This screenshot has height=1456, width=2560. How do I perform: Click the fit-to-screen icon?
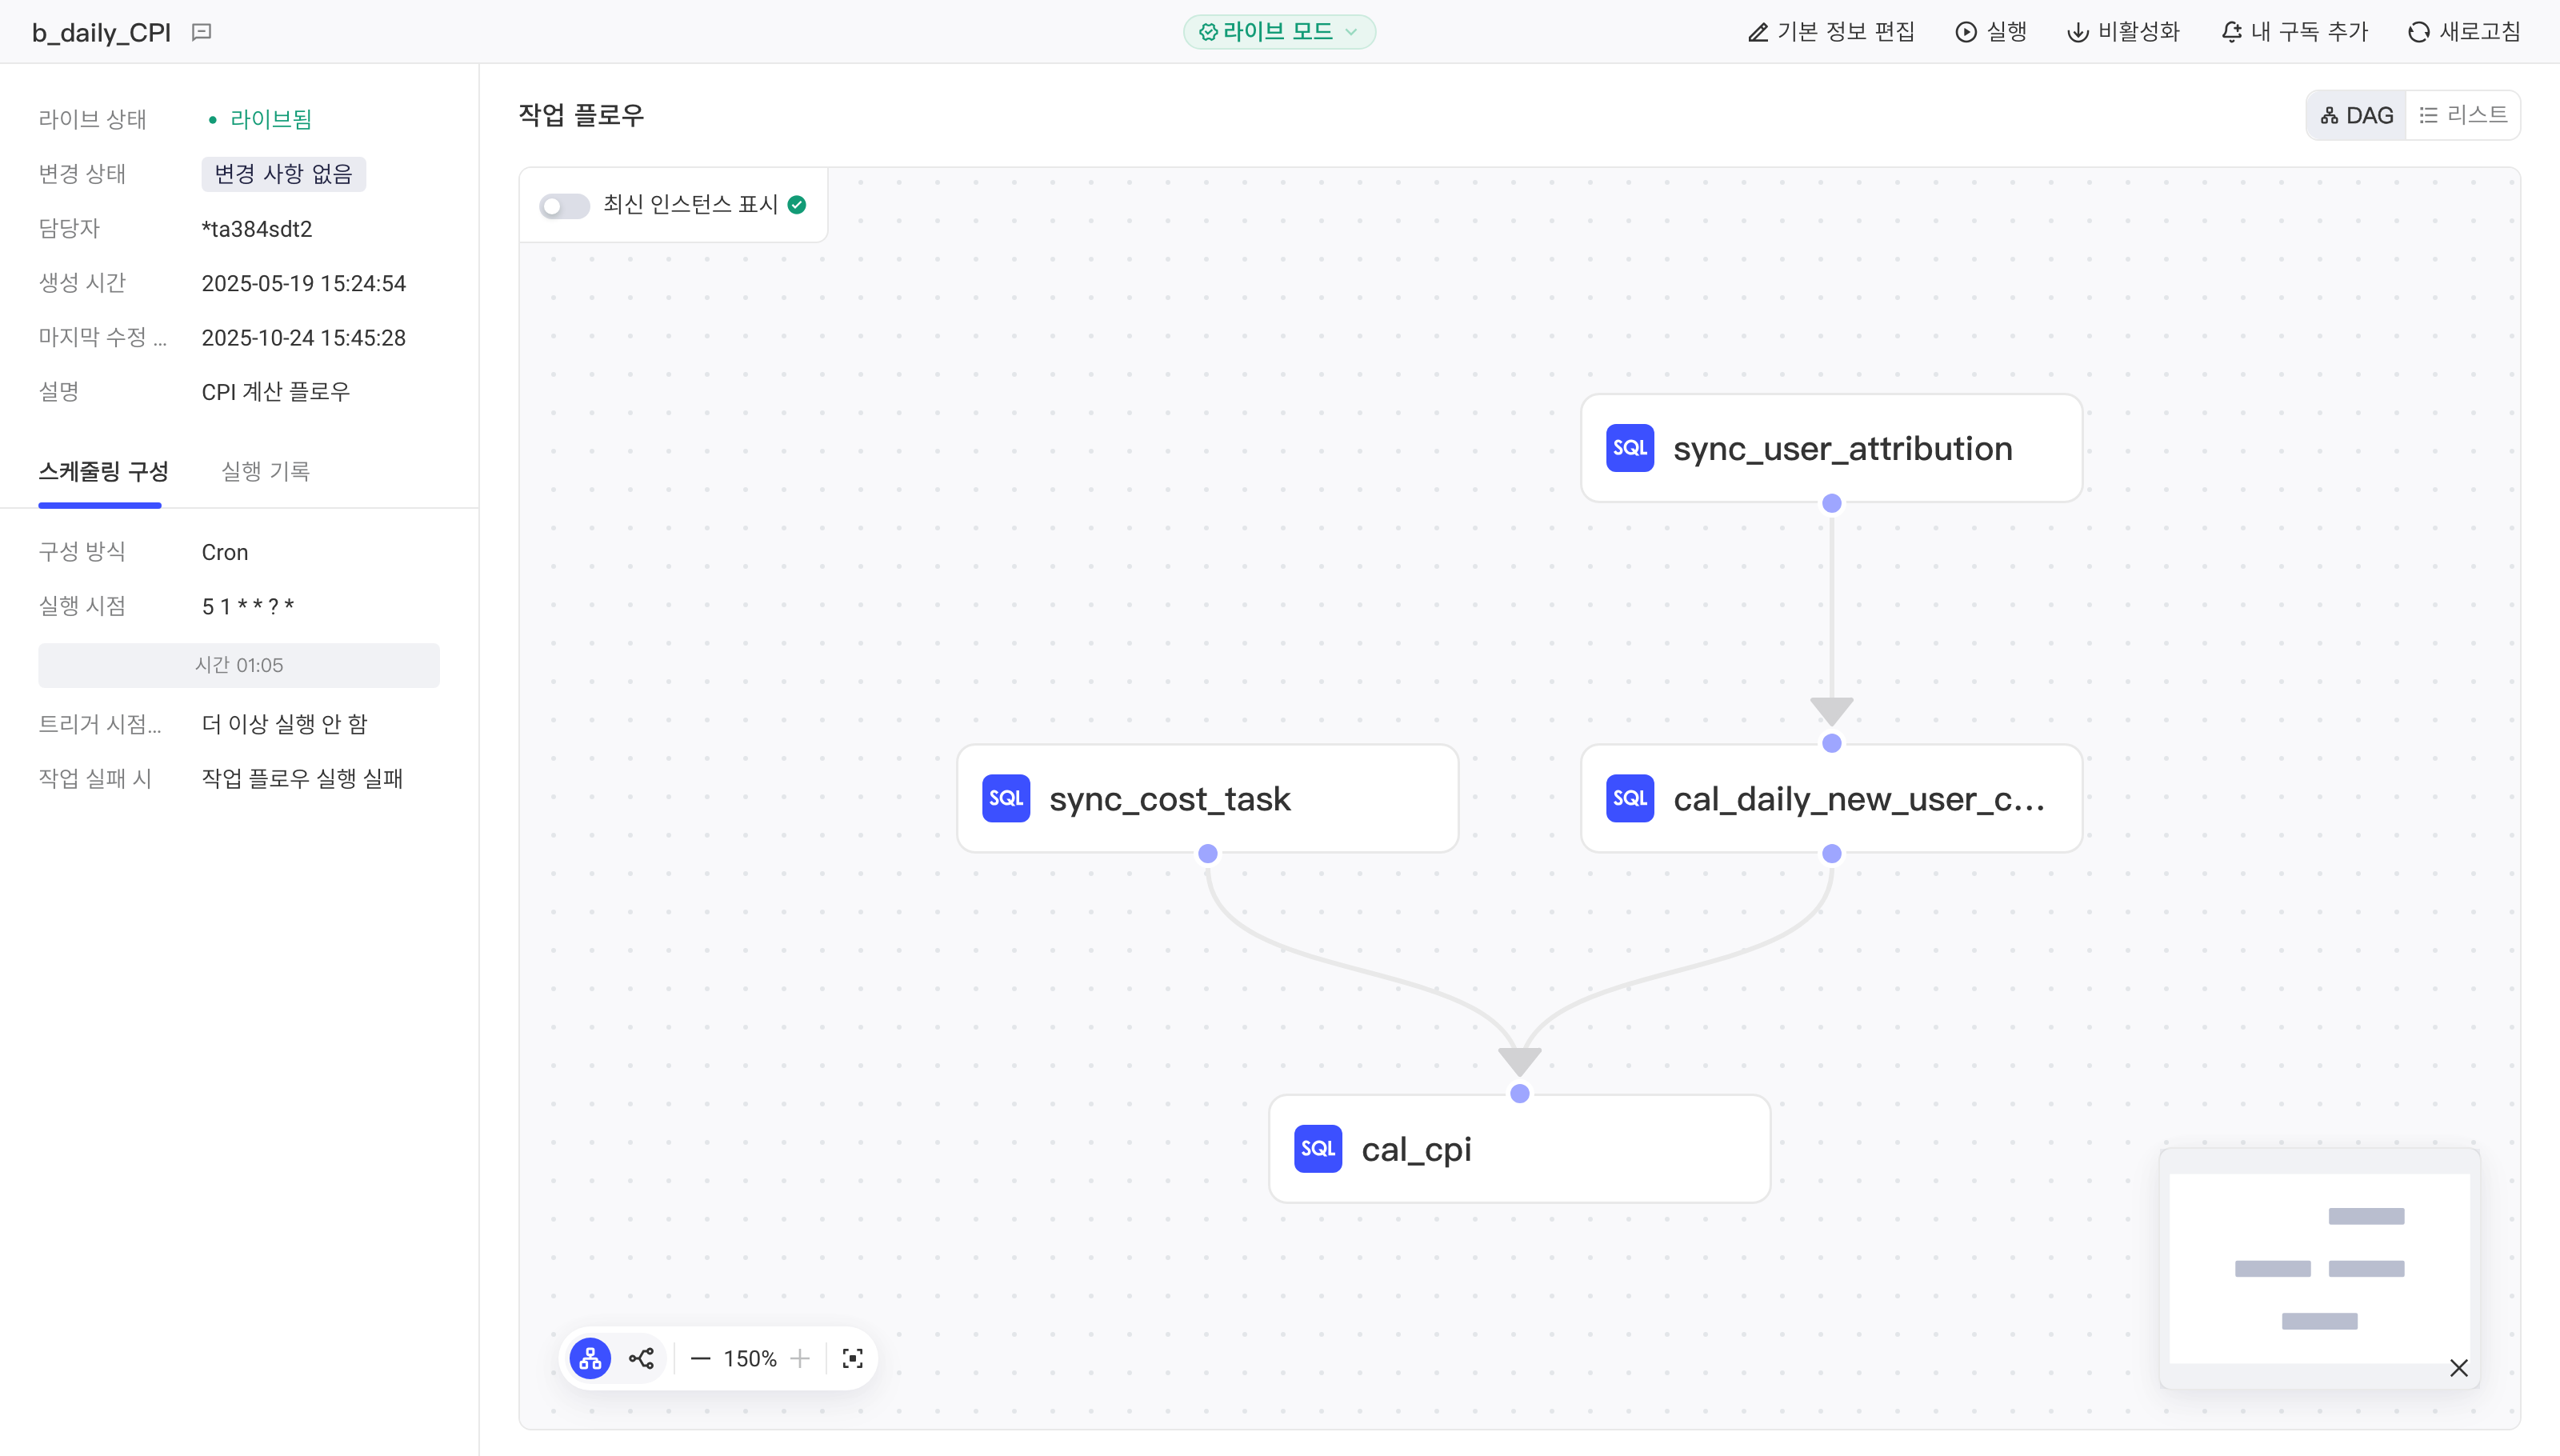pos(852,1358)
